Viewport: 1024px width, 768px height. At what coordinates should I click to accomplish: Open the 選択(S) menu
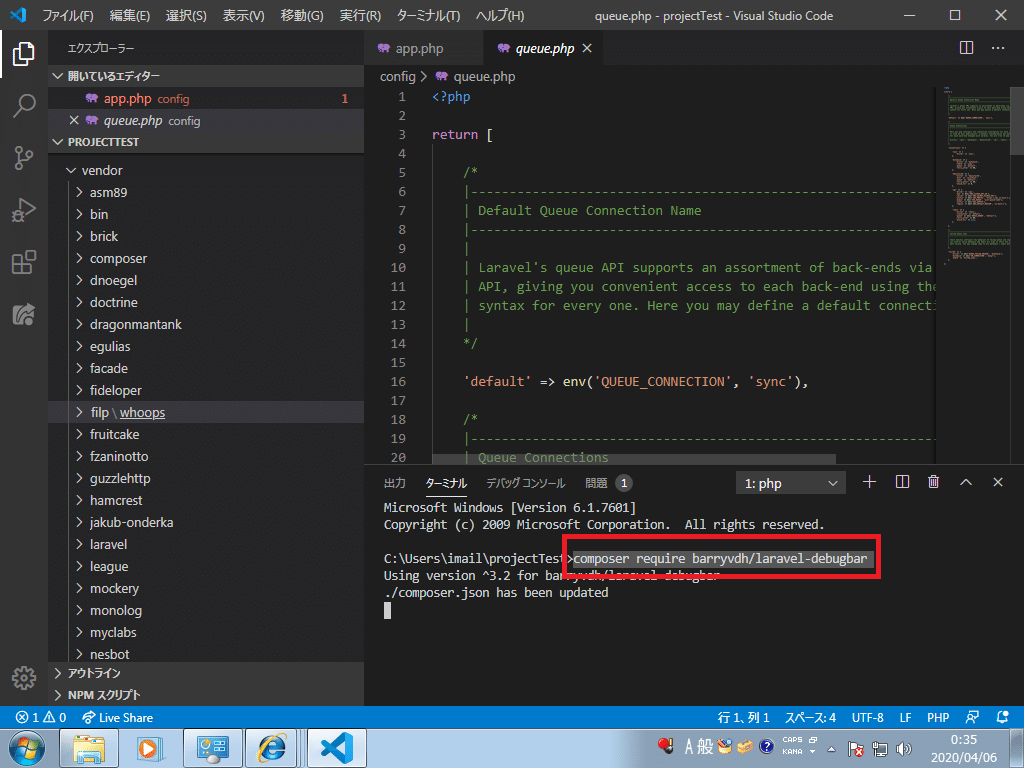pos(185,15)
